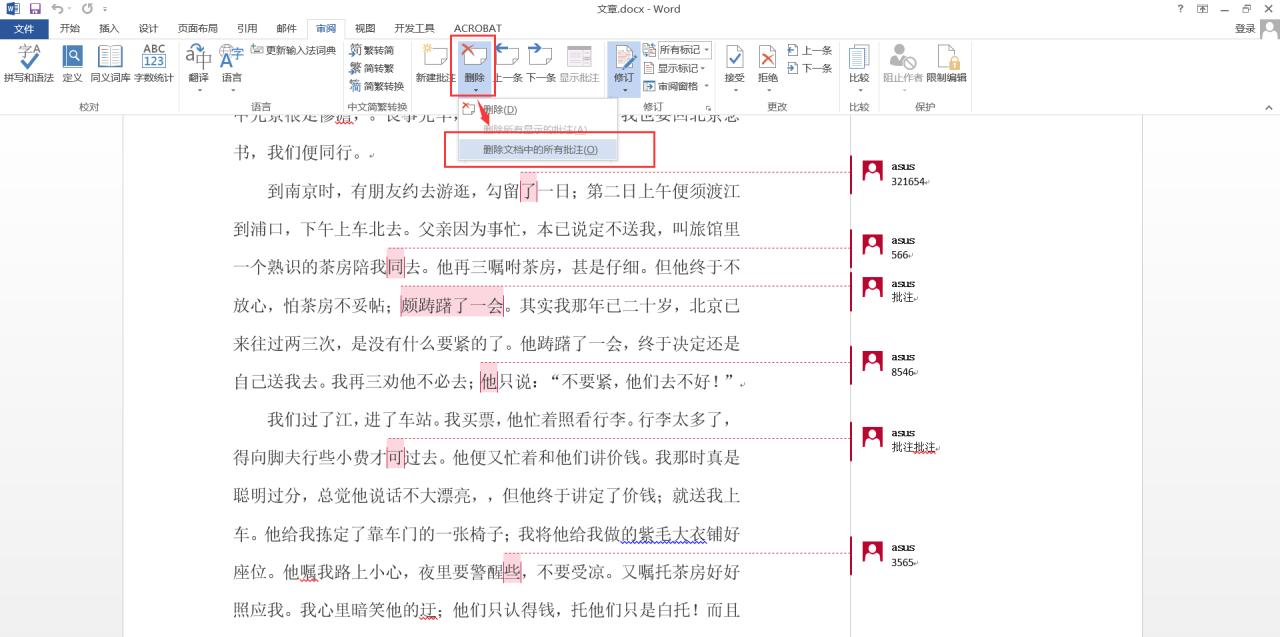
Task: Toggle the 审阅窗格 reviewing pane
Action: pos(671,86)
